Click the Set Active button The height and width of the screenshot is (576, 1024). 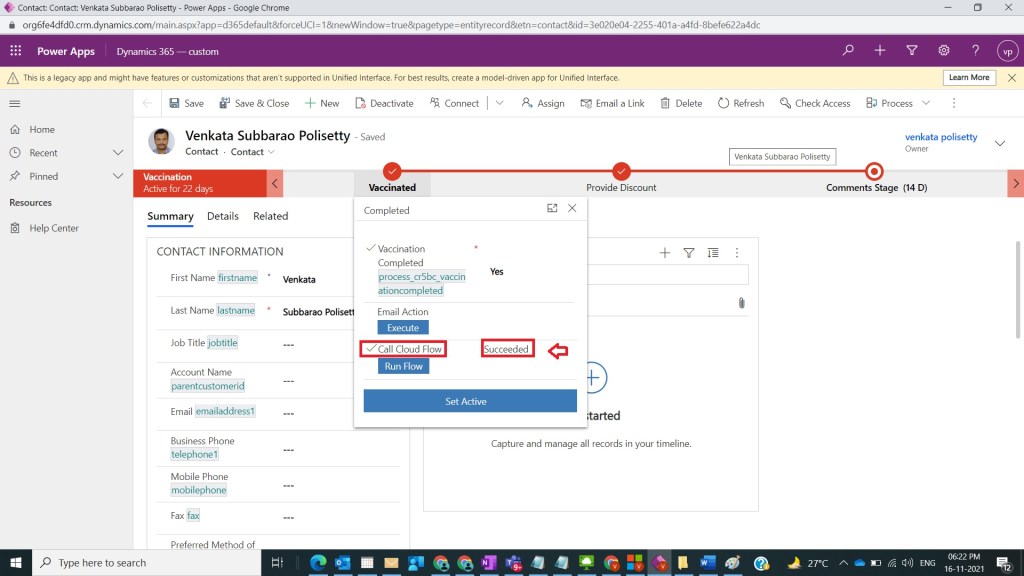470,401
